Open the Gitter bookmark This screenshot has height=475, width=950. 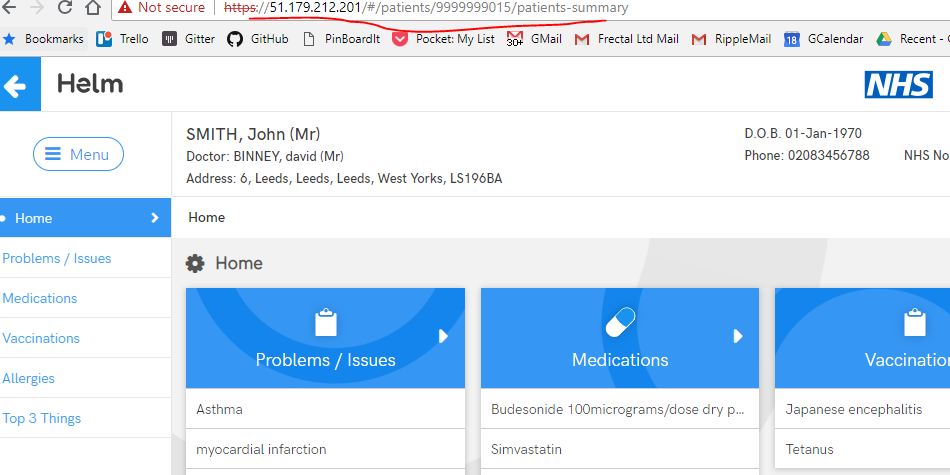click(x=188, y=39)
